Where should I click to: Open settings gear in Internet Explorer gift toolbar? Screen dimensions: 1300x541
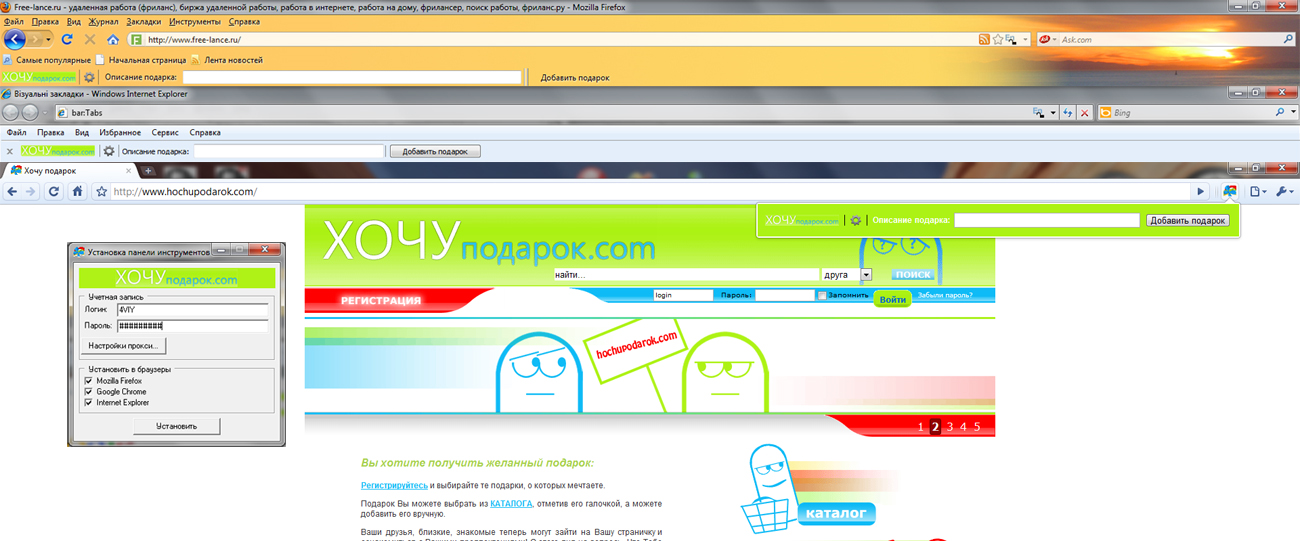(x=109, y=151)
